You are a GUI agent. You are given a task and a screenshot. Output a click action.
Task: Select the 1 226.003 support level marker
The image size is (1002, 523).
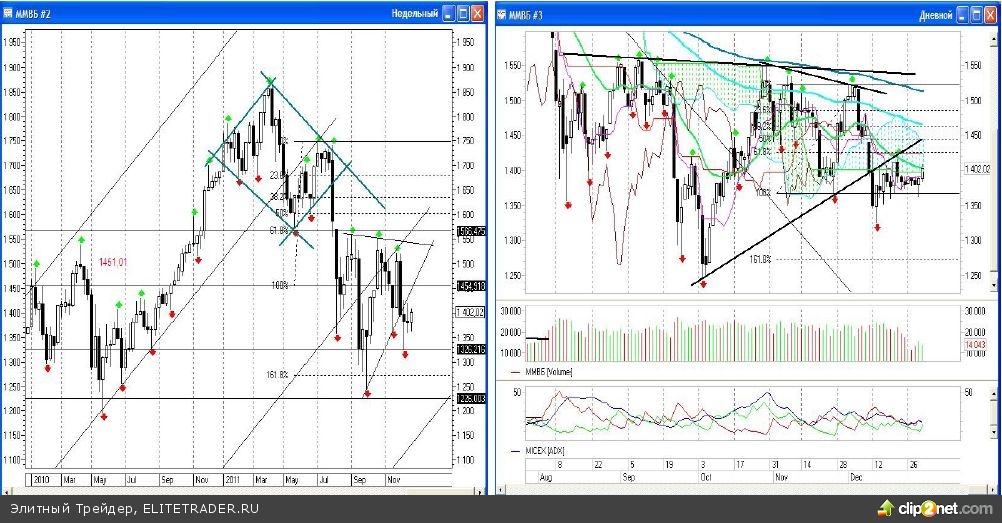[x=470, y=398]
